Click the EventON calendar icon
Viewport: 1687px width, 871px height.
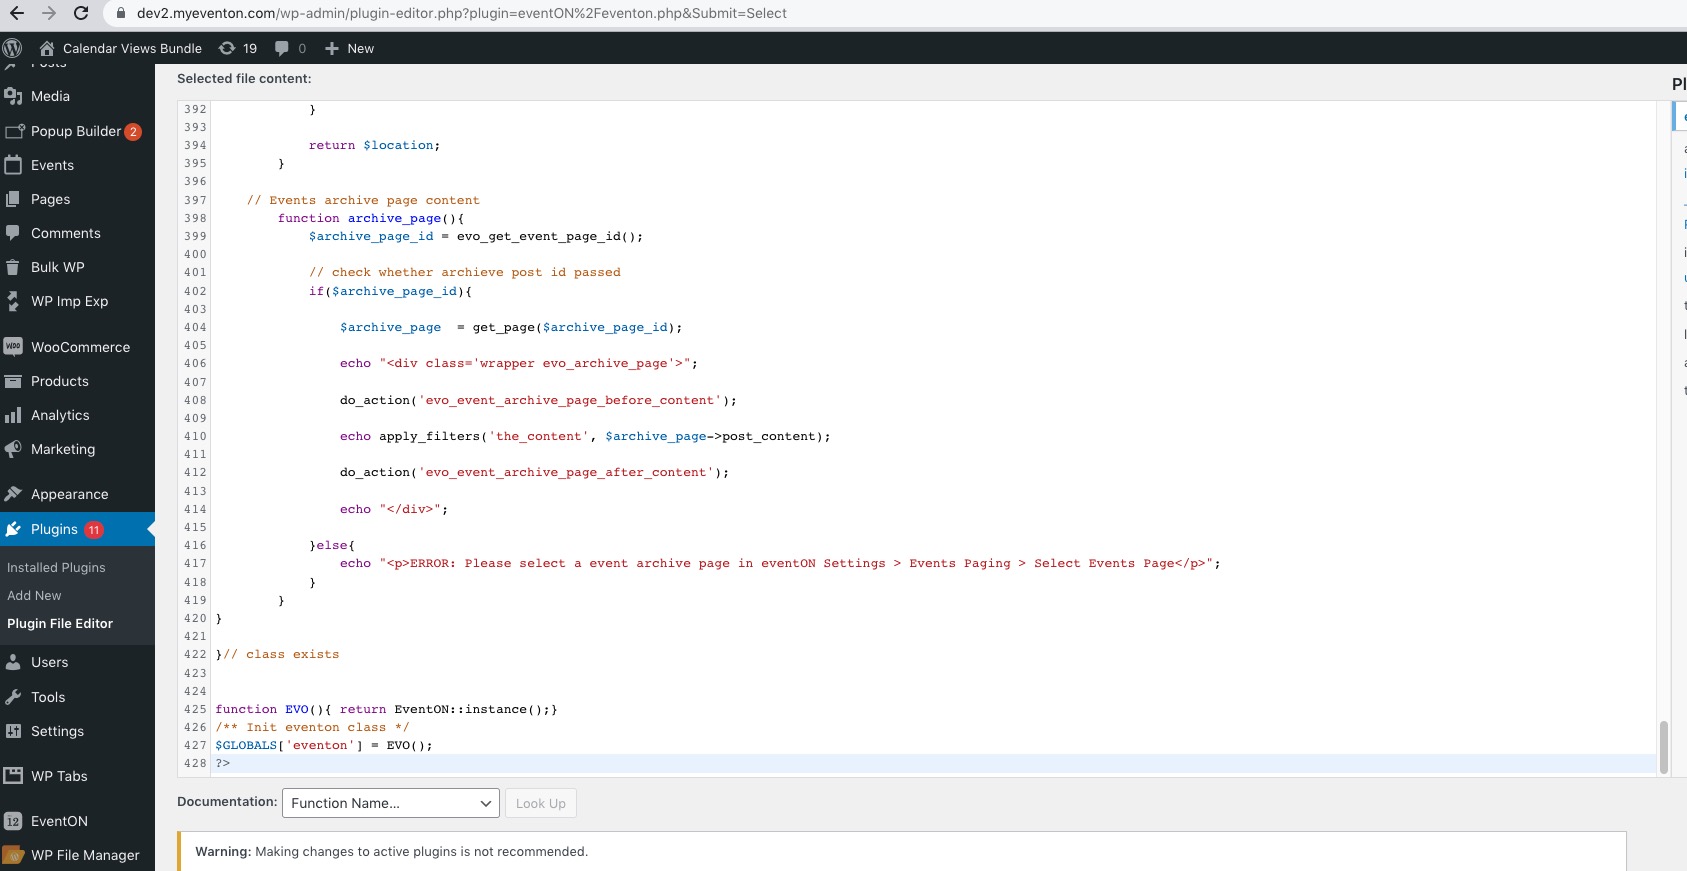coord(13,821)
